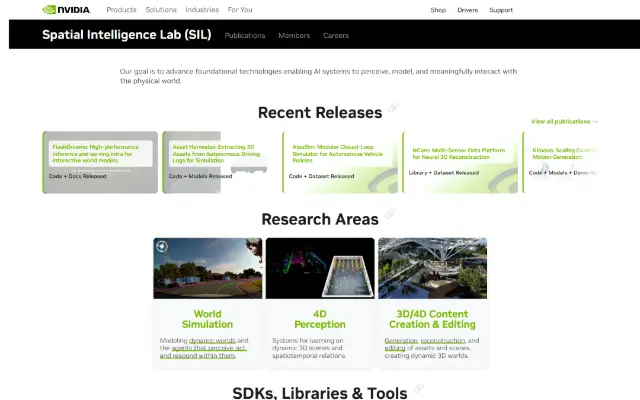The height and width of the screenshot is (400, 640).
Task: Click the NVIDIA logo
Action: [x=66, y=9]
